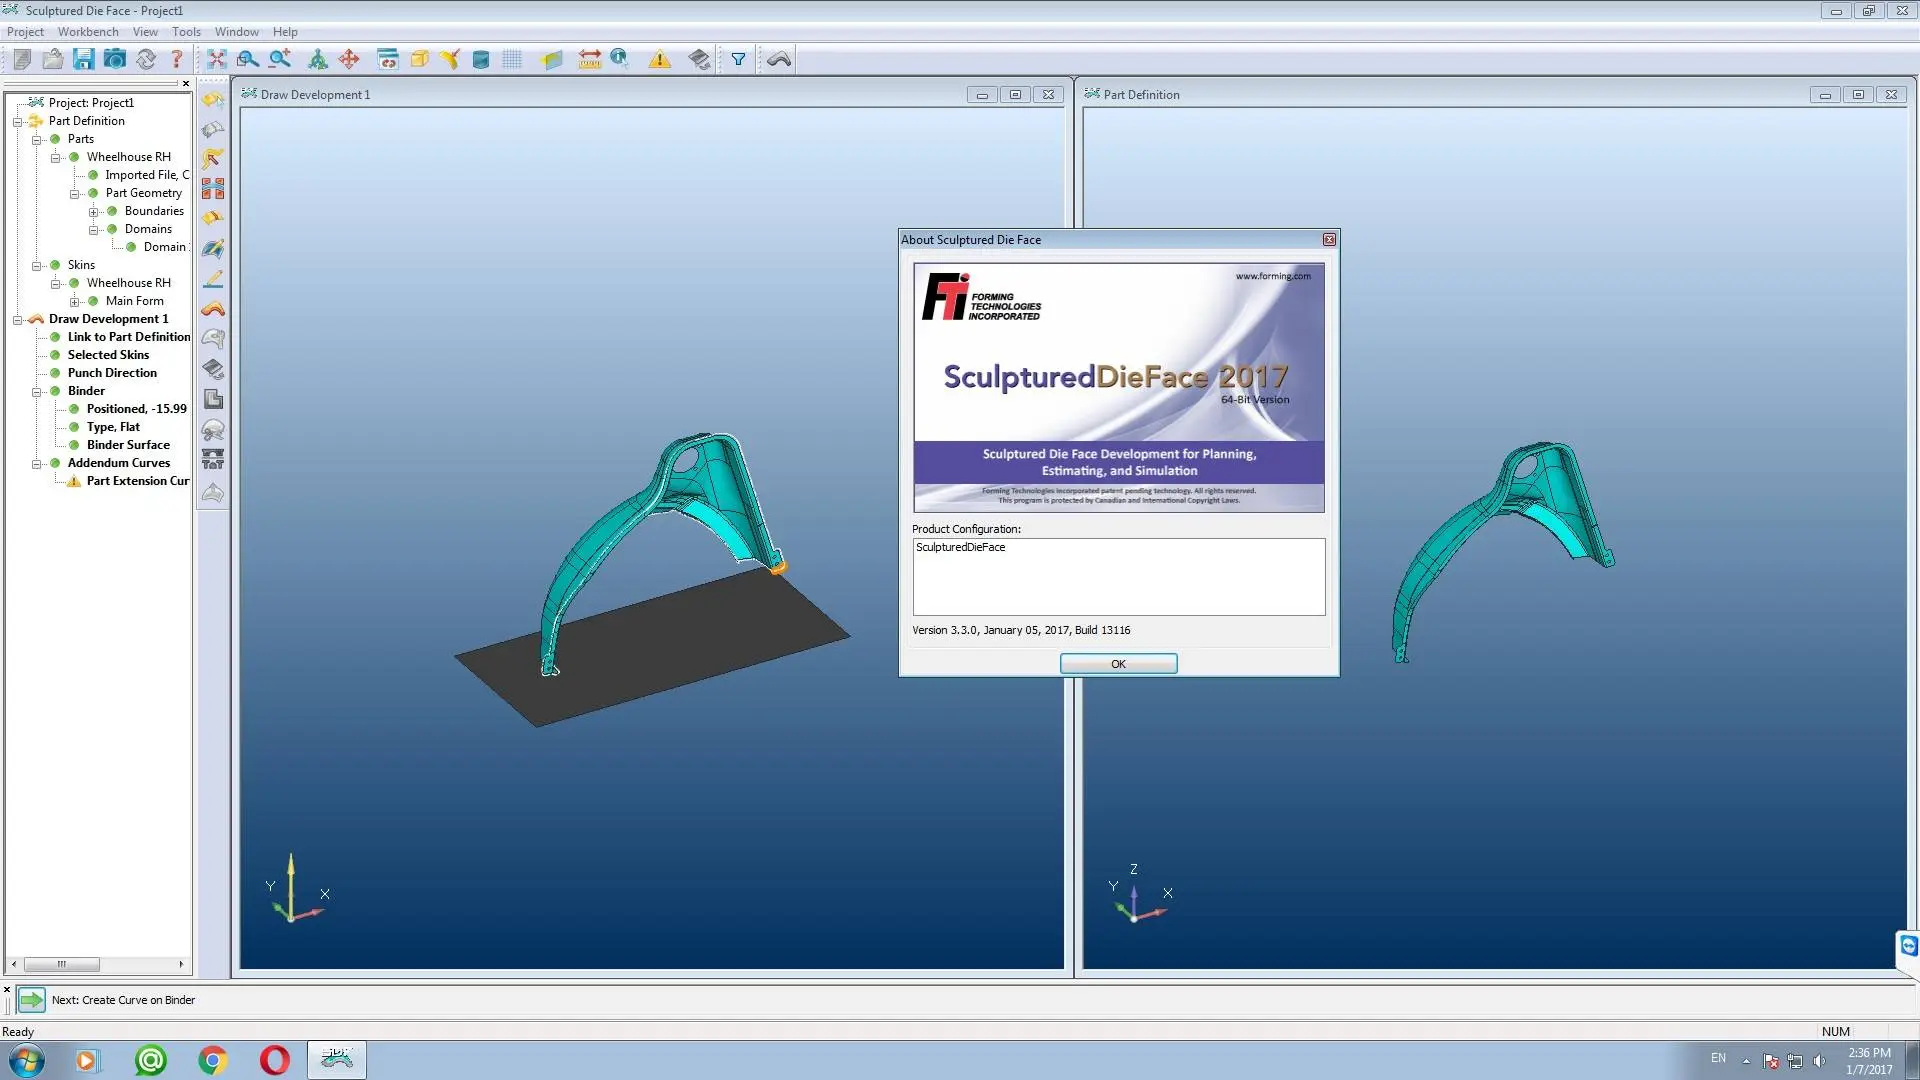Collapse the Domains tree node

pos(93,230)
